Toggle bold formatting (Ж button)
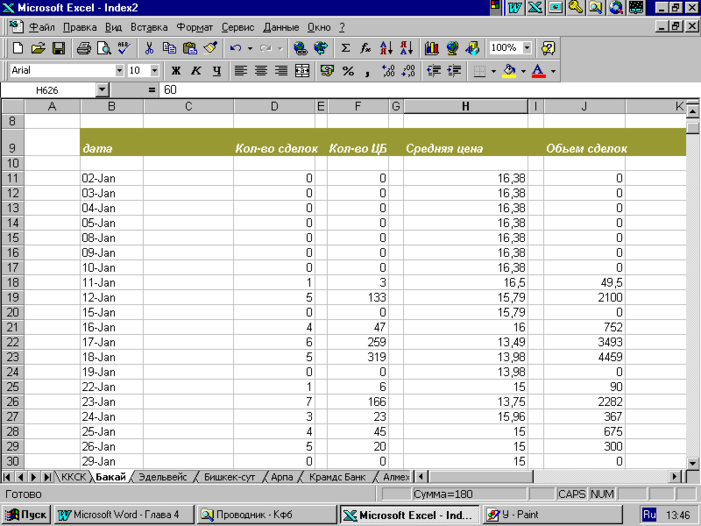Image resolution: width=701 pixels, height=526 pixels. [176, 71]
